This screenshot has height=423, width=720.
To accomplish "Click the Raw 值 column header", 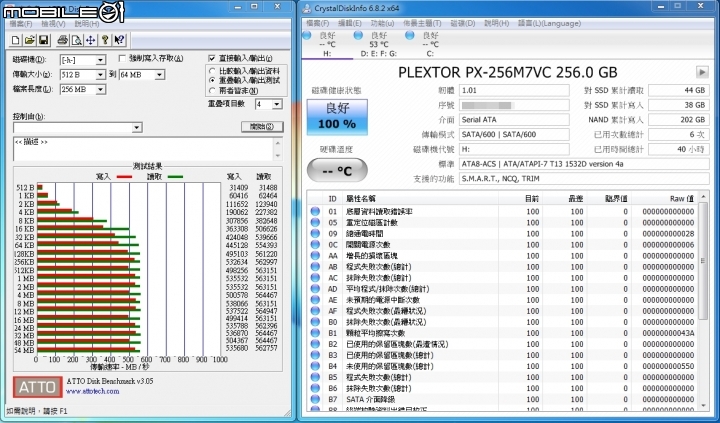I will pyautogui.click(x=682, y=199).
